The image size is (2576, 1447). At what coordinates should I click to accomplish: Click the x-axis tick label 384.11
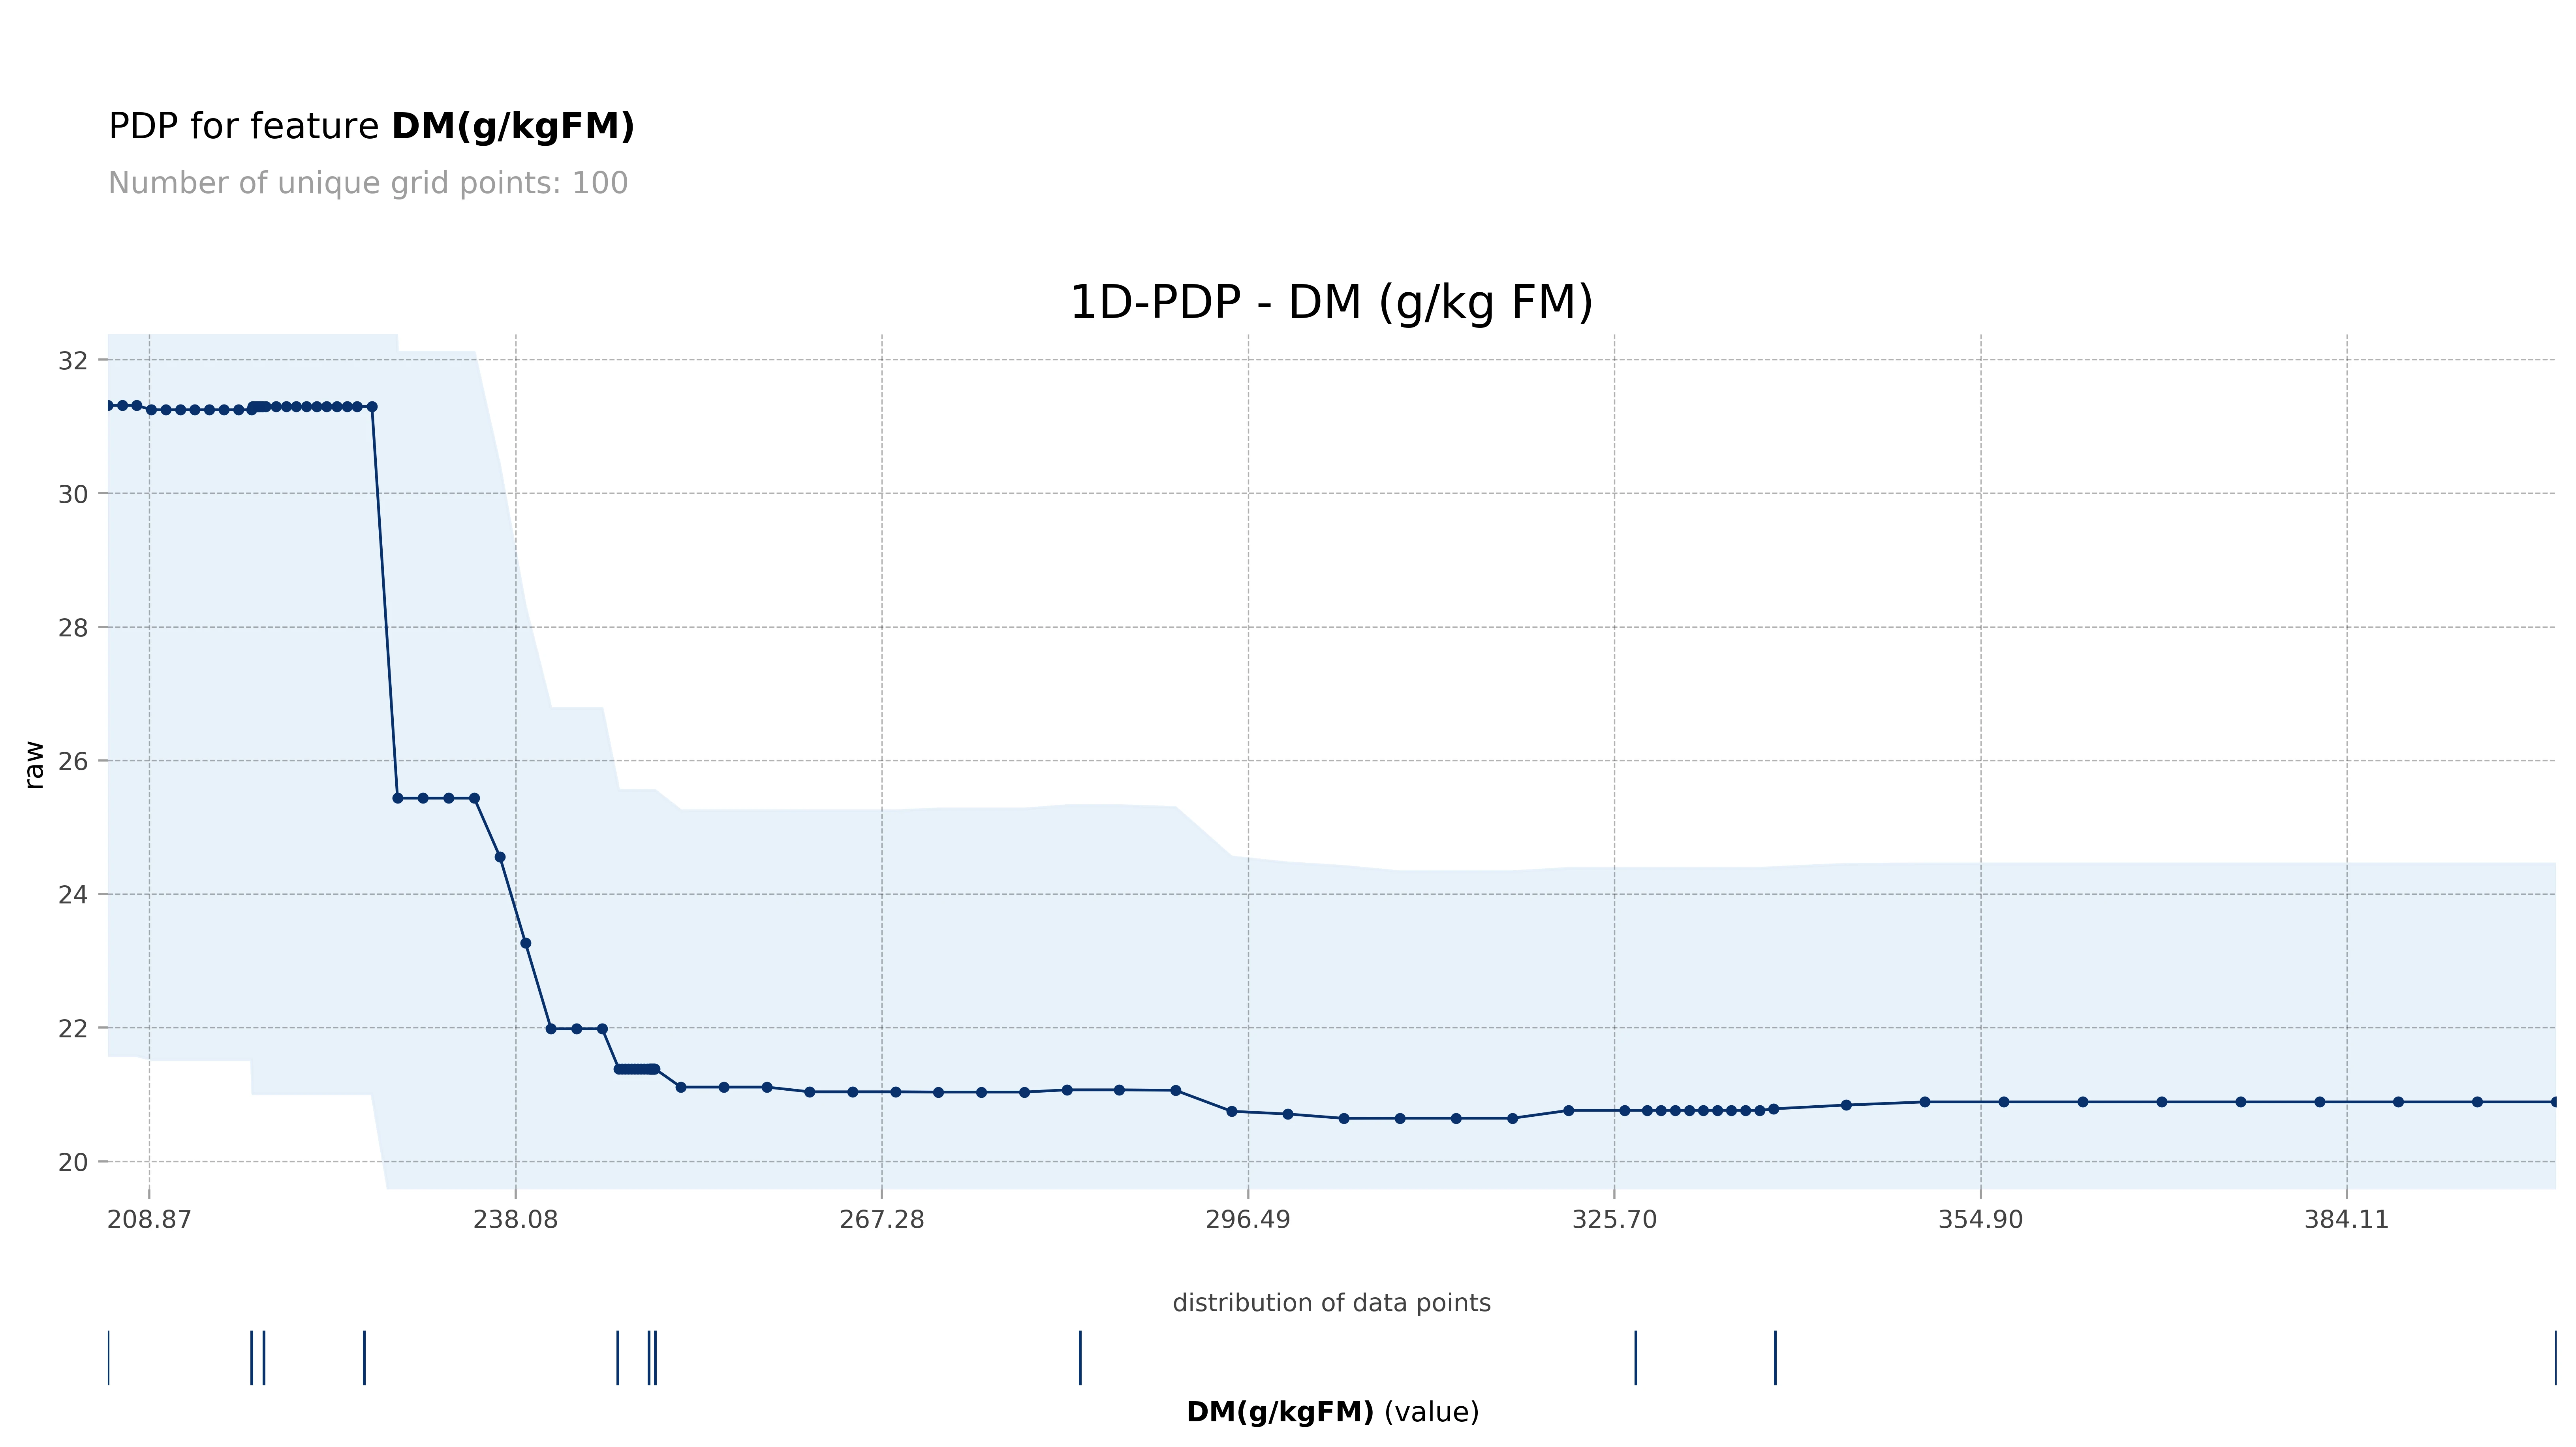tap(2346, 1220)
